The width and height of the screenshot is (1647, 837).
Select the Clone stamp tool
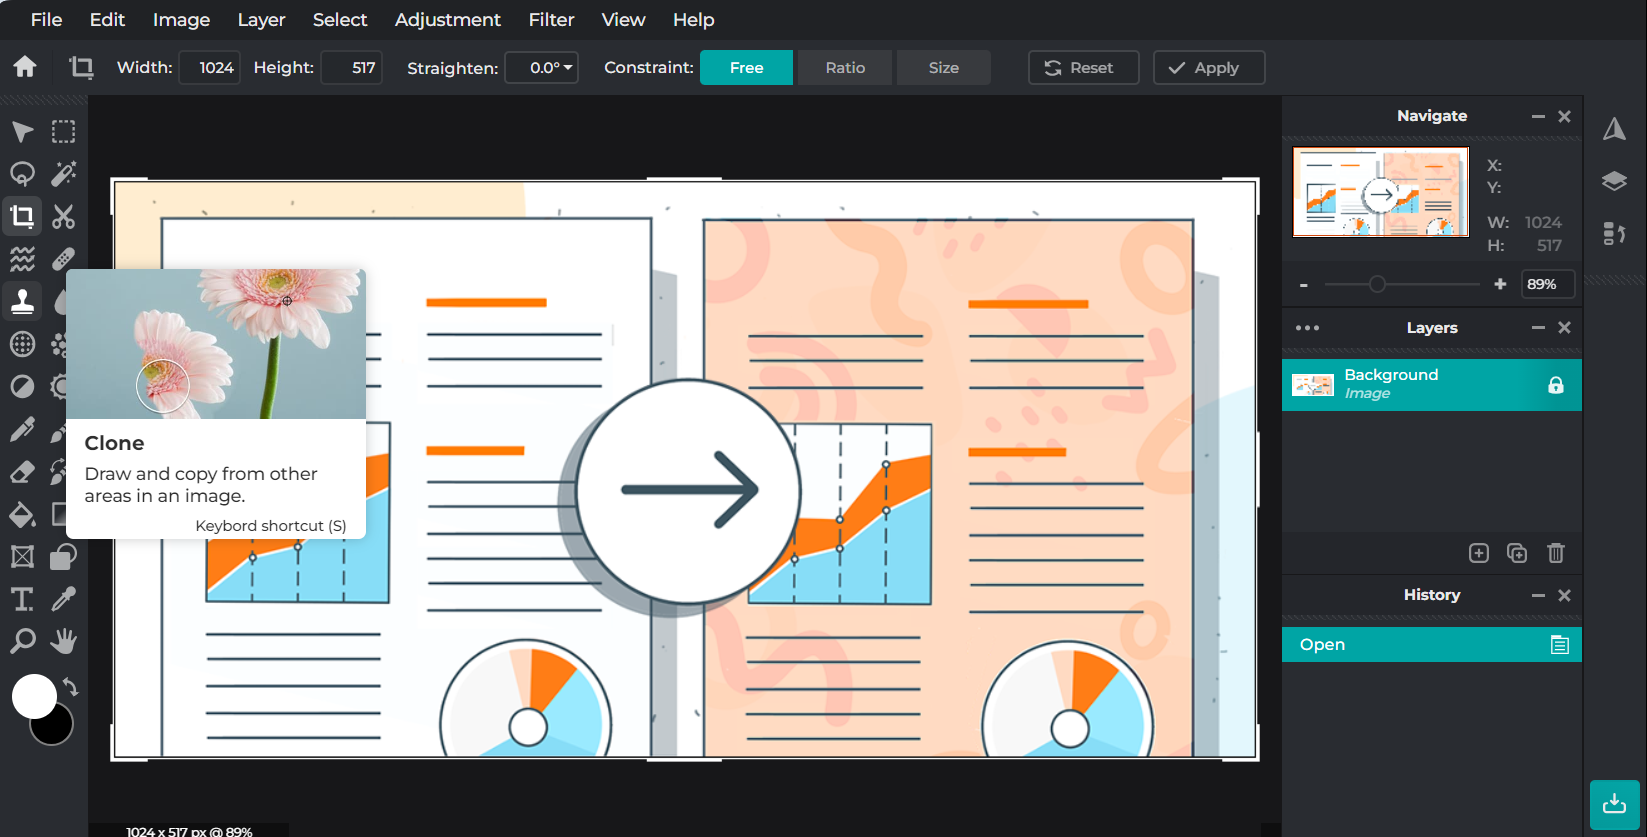[22, 301]
